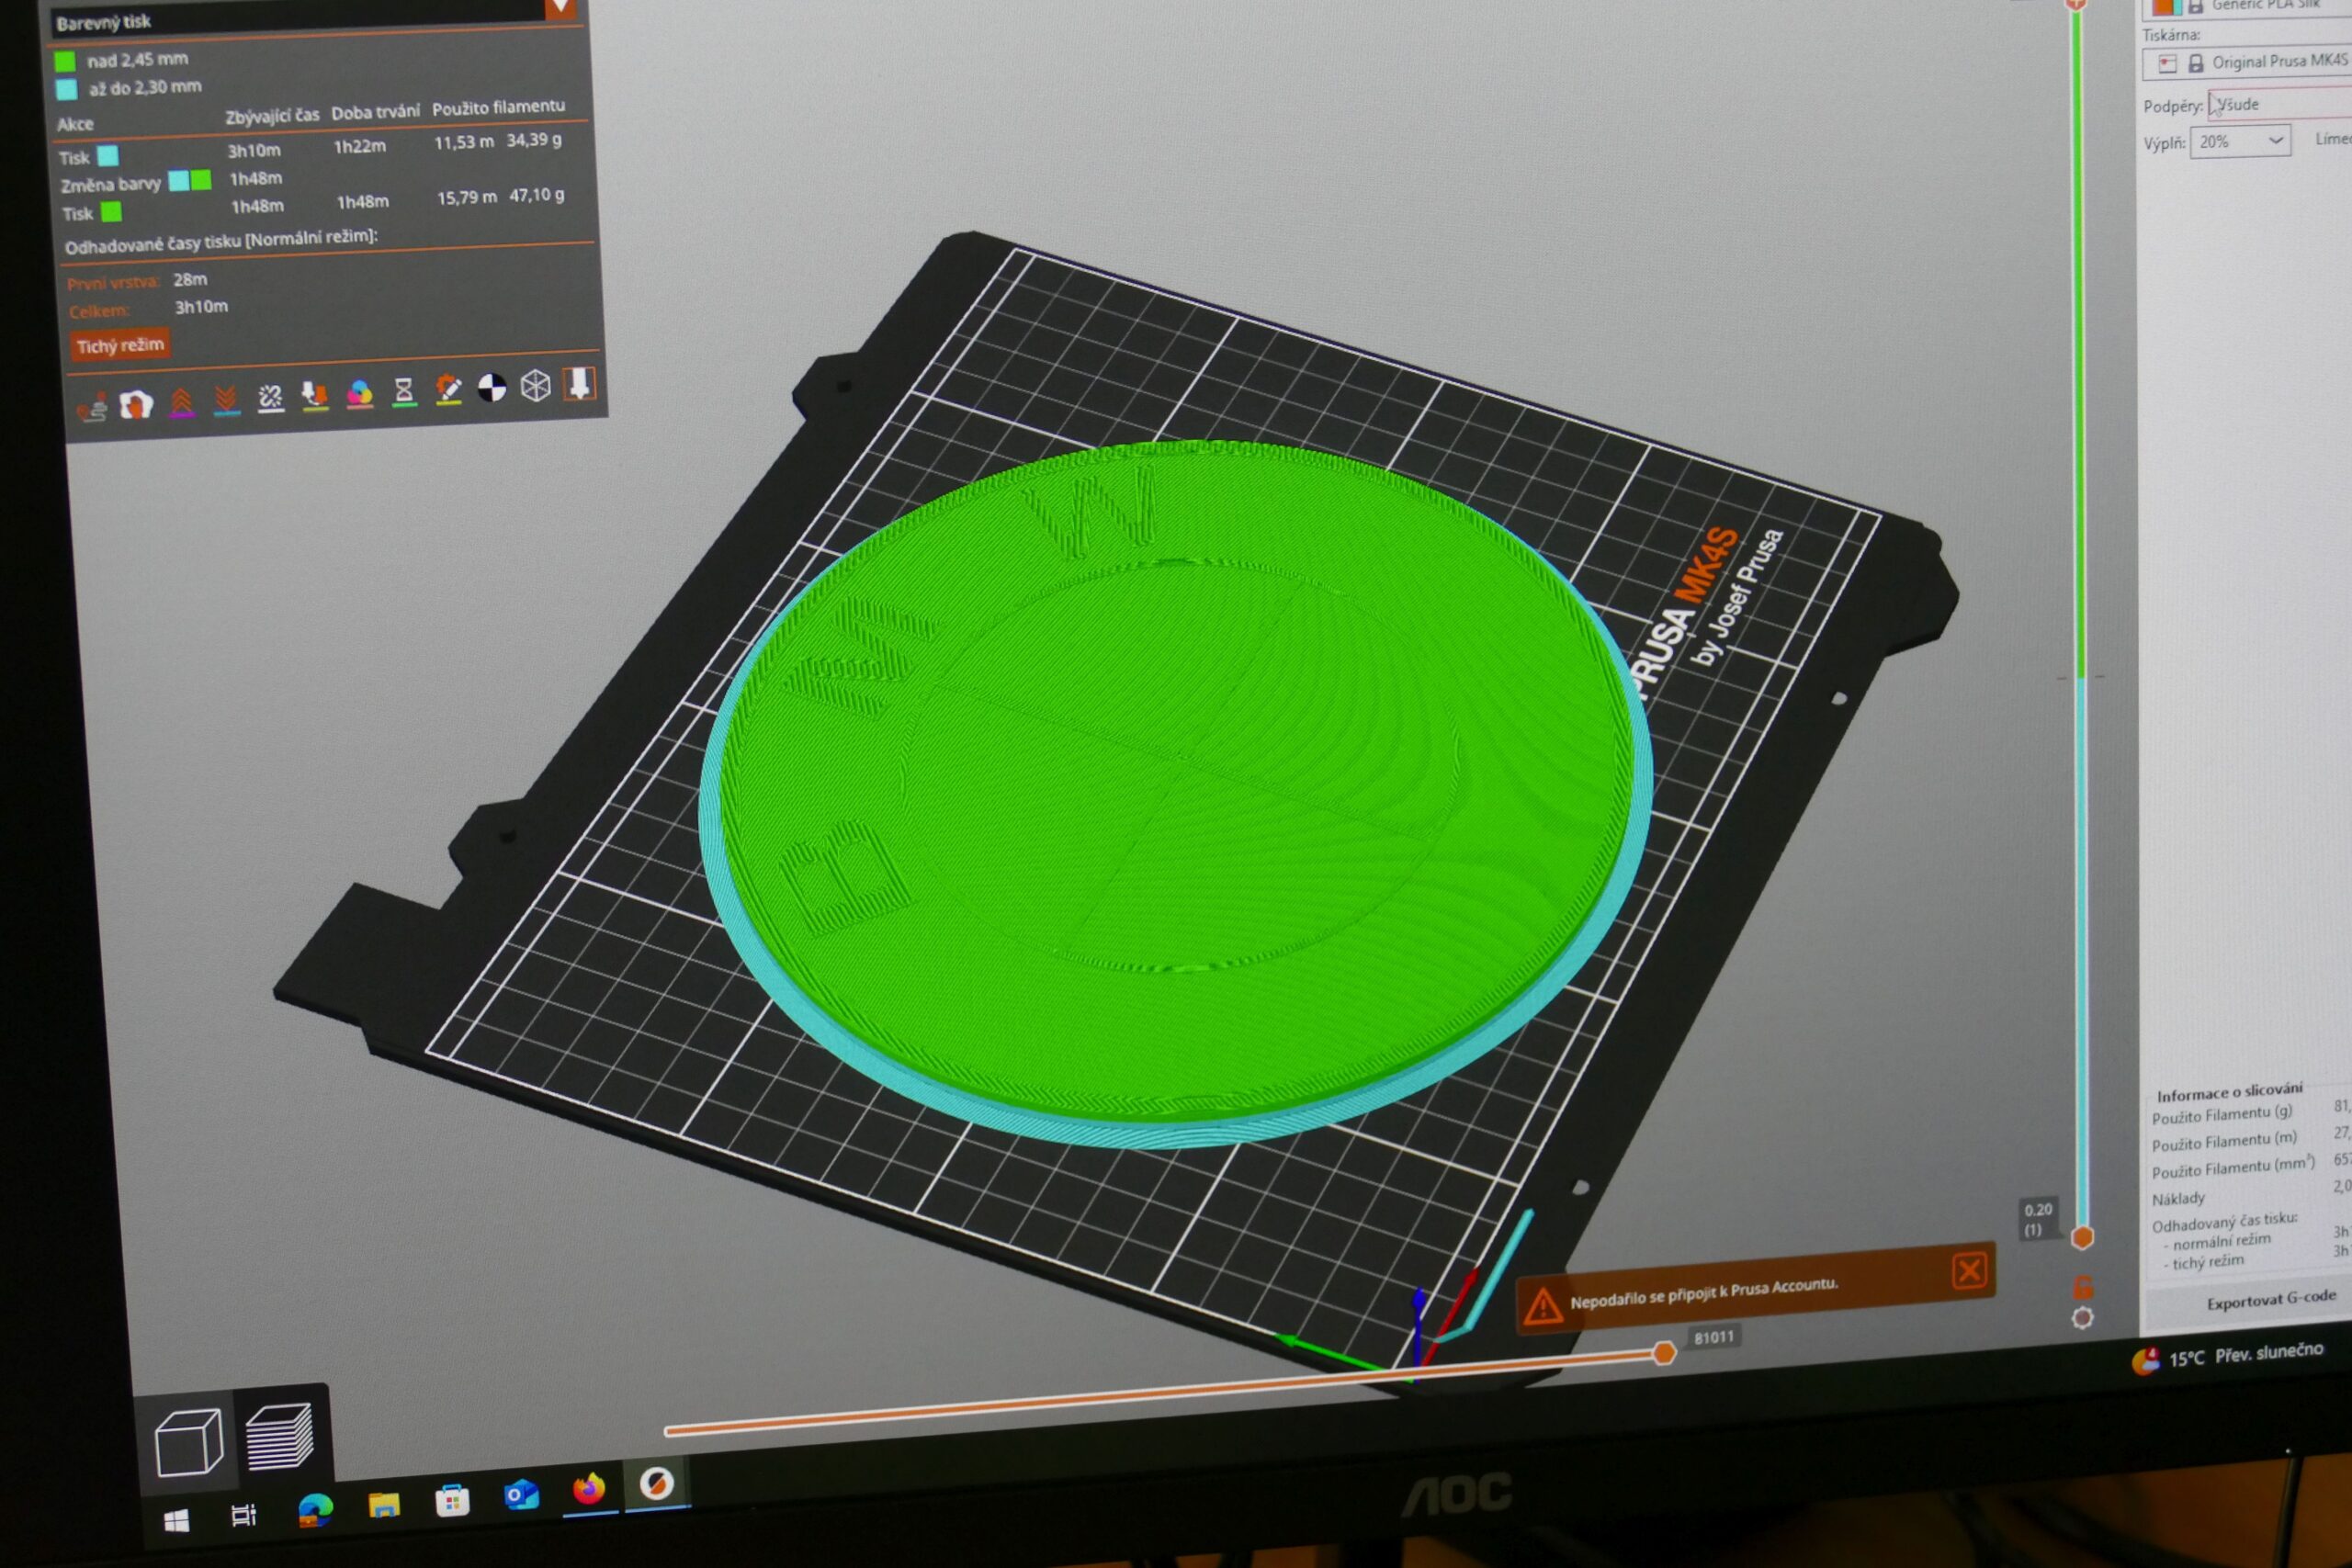Switch to layers preview view
Screen dimensions: 2352x1568
tap(279, 1436)
